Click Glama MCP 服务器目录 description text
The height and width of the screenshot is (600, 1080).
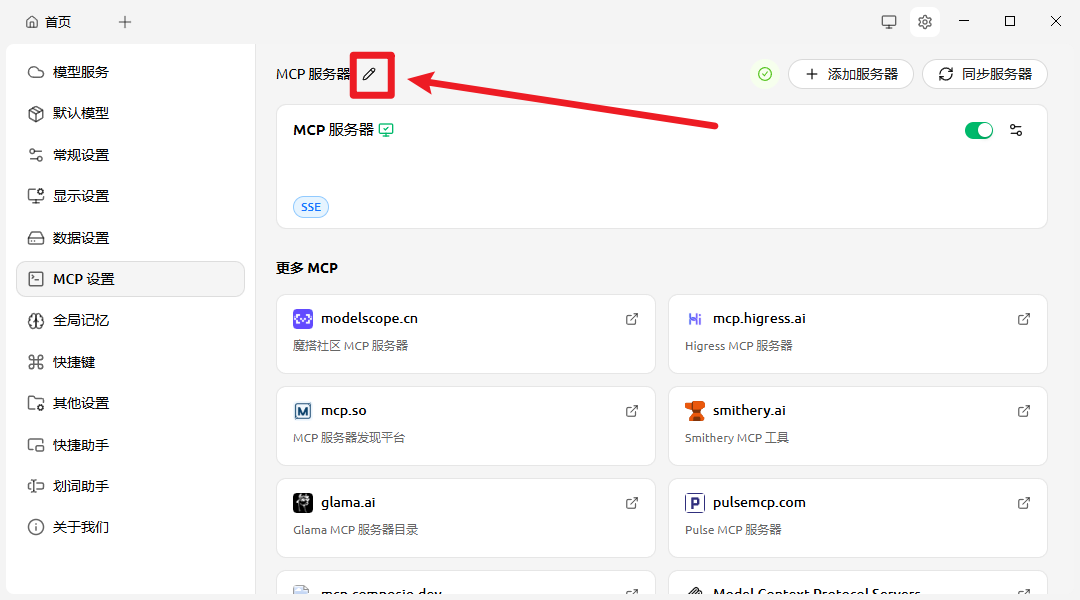pyautogui.click(x=355, y=530)
